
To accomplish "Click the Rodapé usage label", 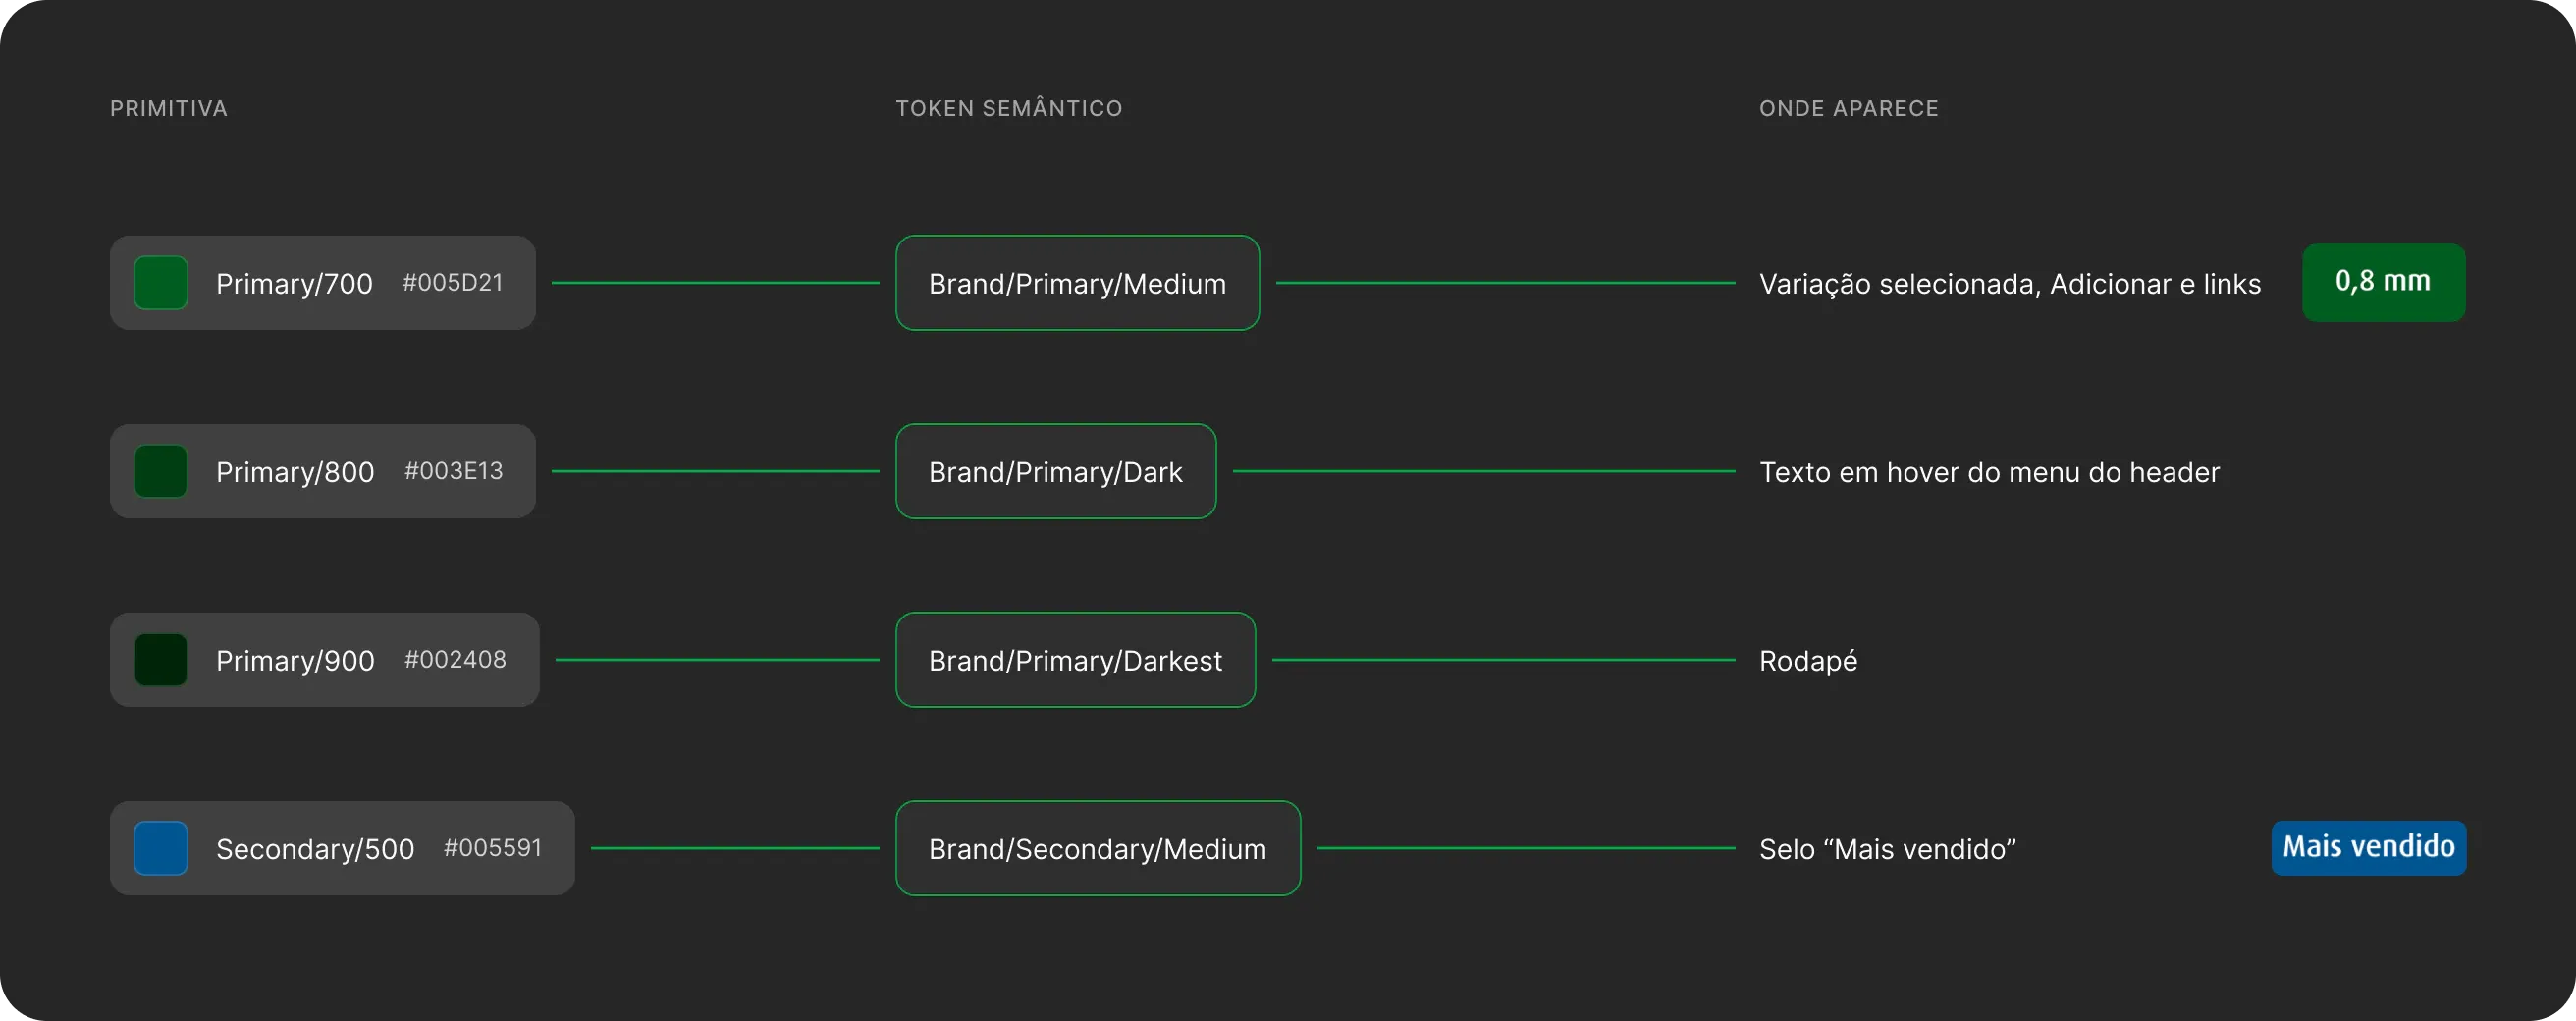I will pyautogui.click(x=1808, y=661).
